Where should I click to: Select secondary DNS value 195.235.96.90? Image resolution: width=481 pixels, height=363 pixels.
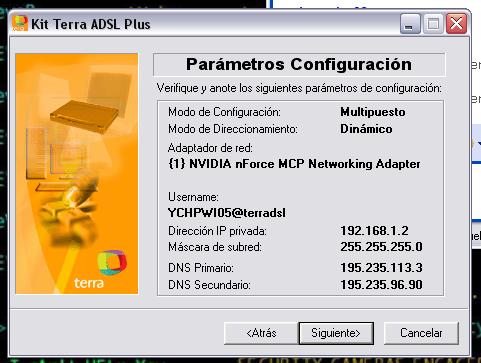(x=381, y=285)
